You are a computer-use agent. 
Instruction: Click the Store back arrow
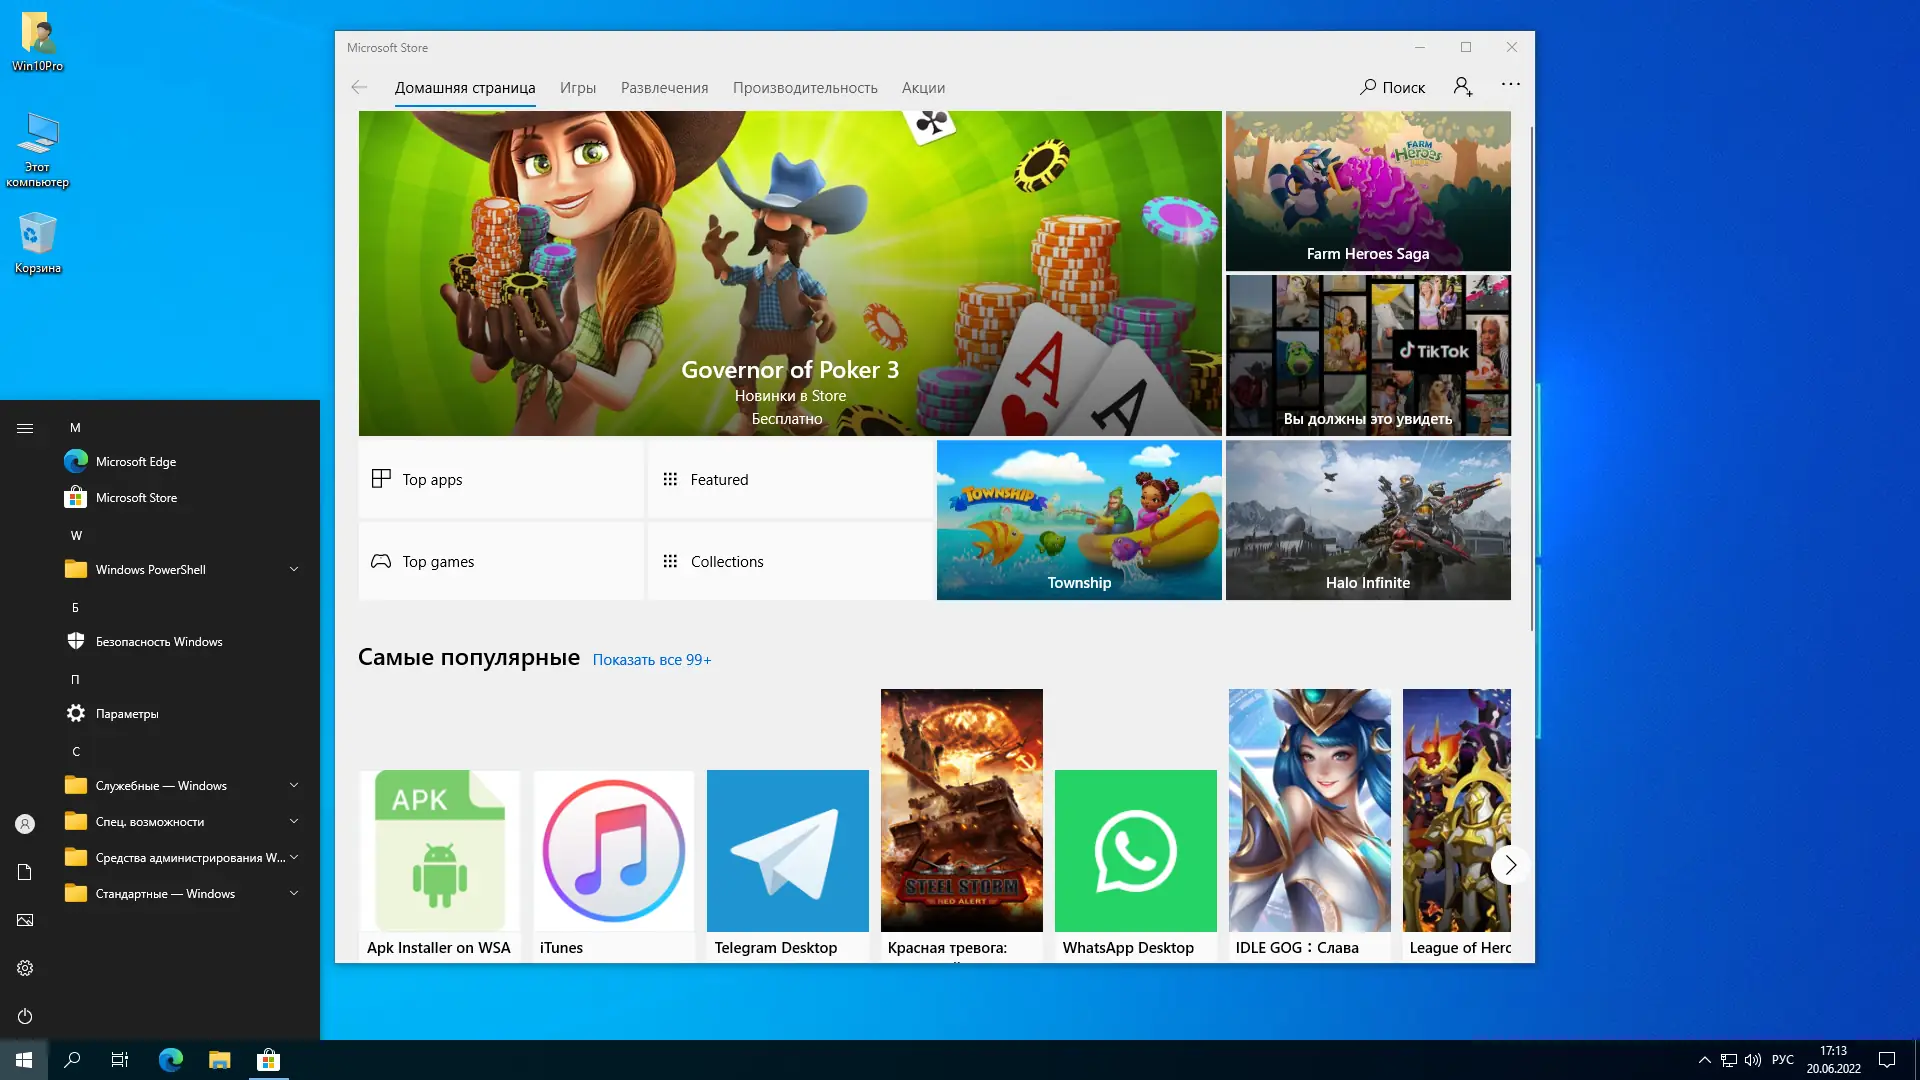[x=359, y=87]
